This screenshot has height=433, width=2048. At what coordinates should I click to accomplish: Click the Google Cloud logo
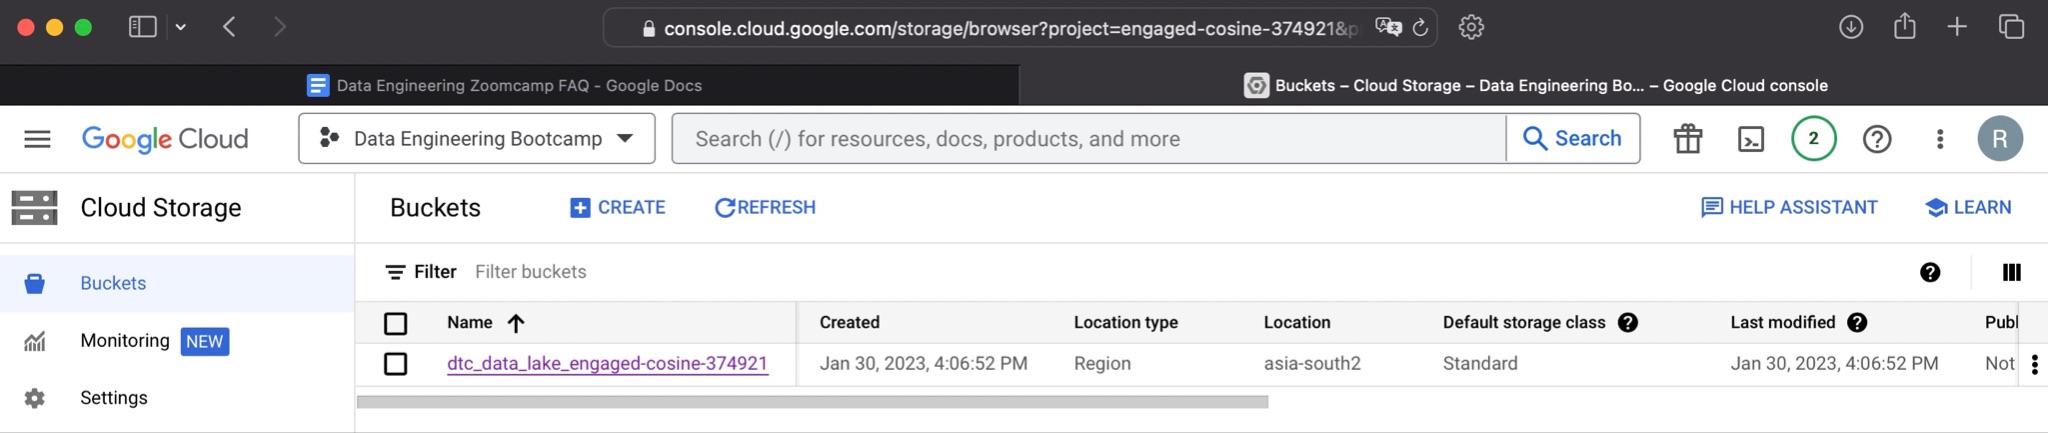pos(165,139)
